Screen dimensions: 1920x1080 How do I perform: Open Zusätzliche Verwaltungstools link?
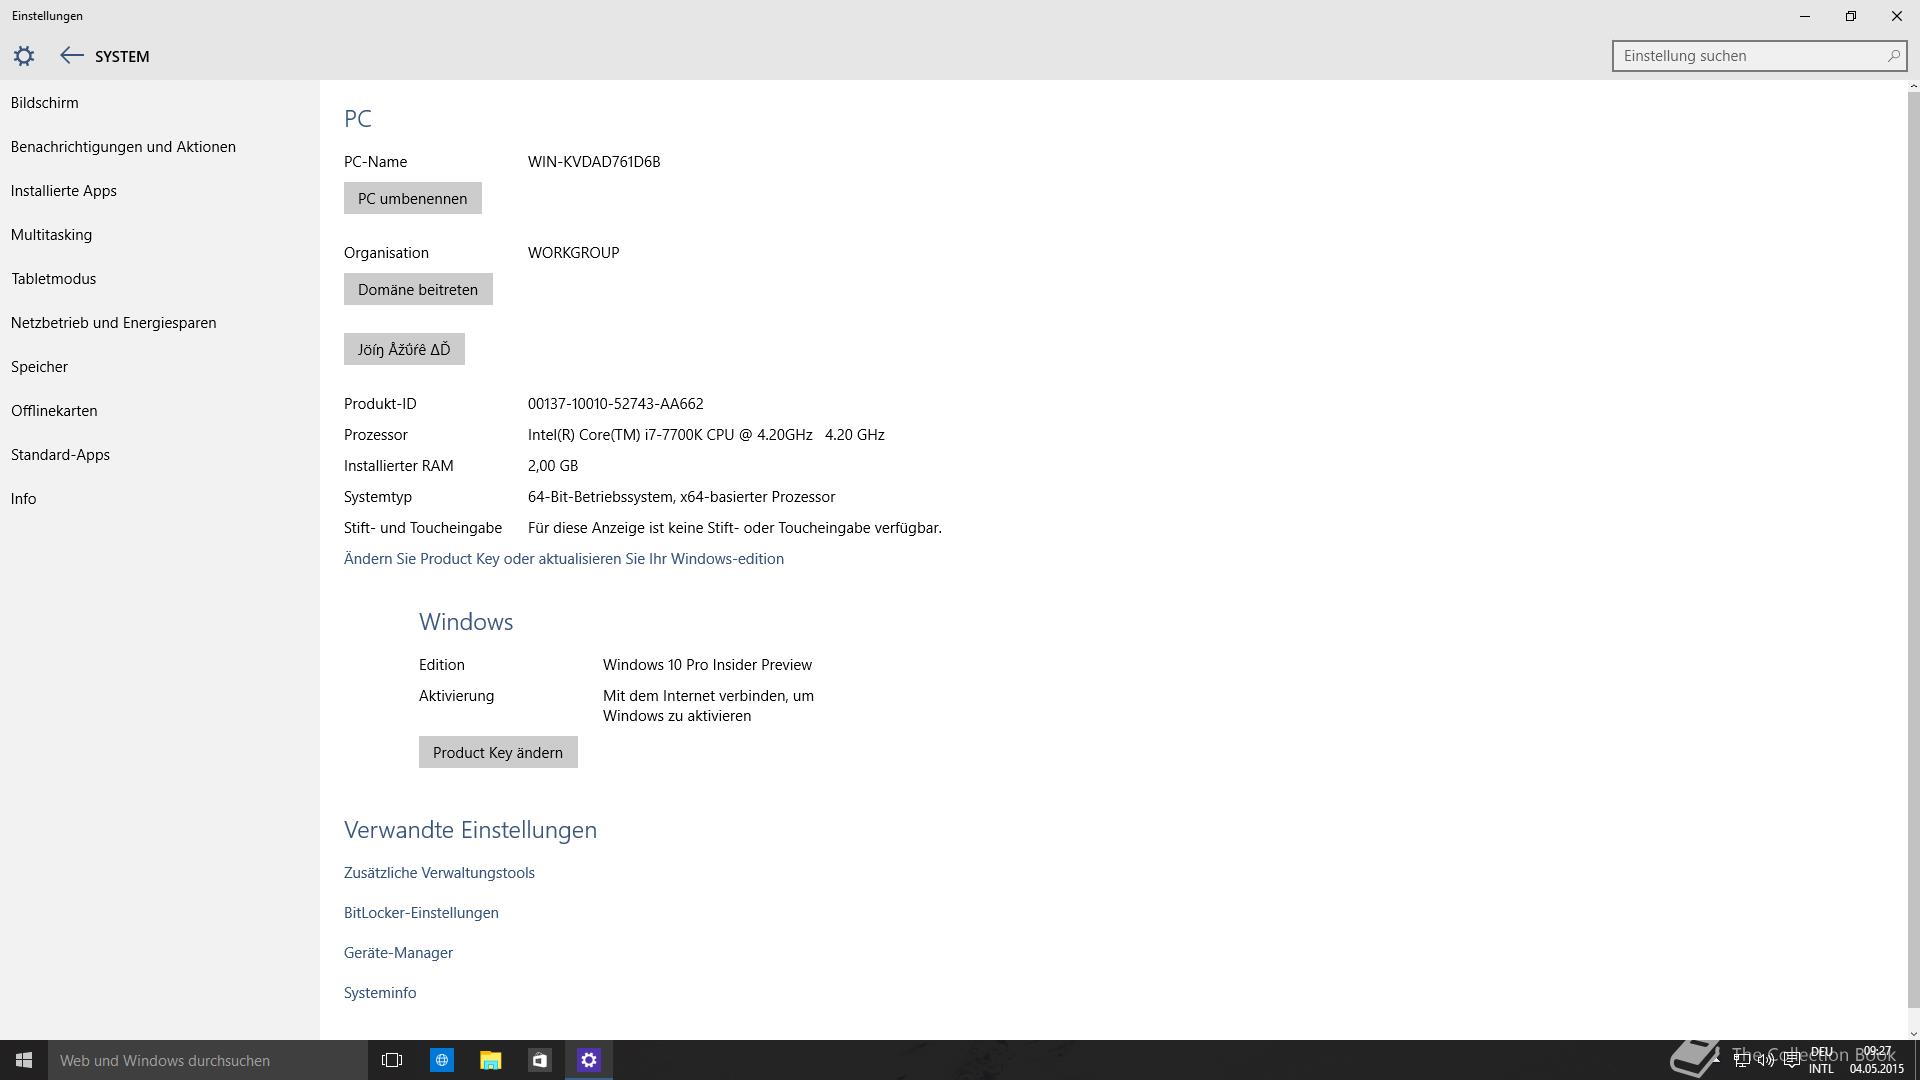tap(439, 872)
